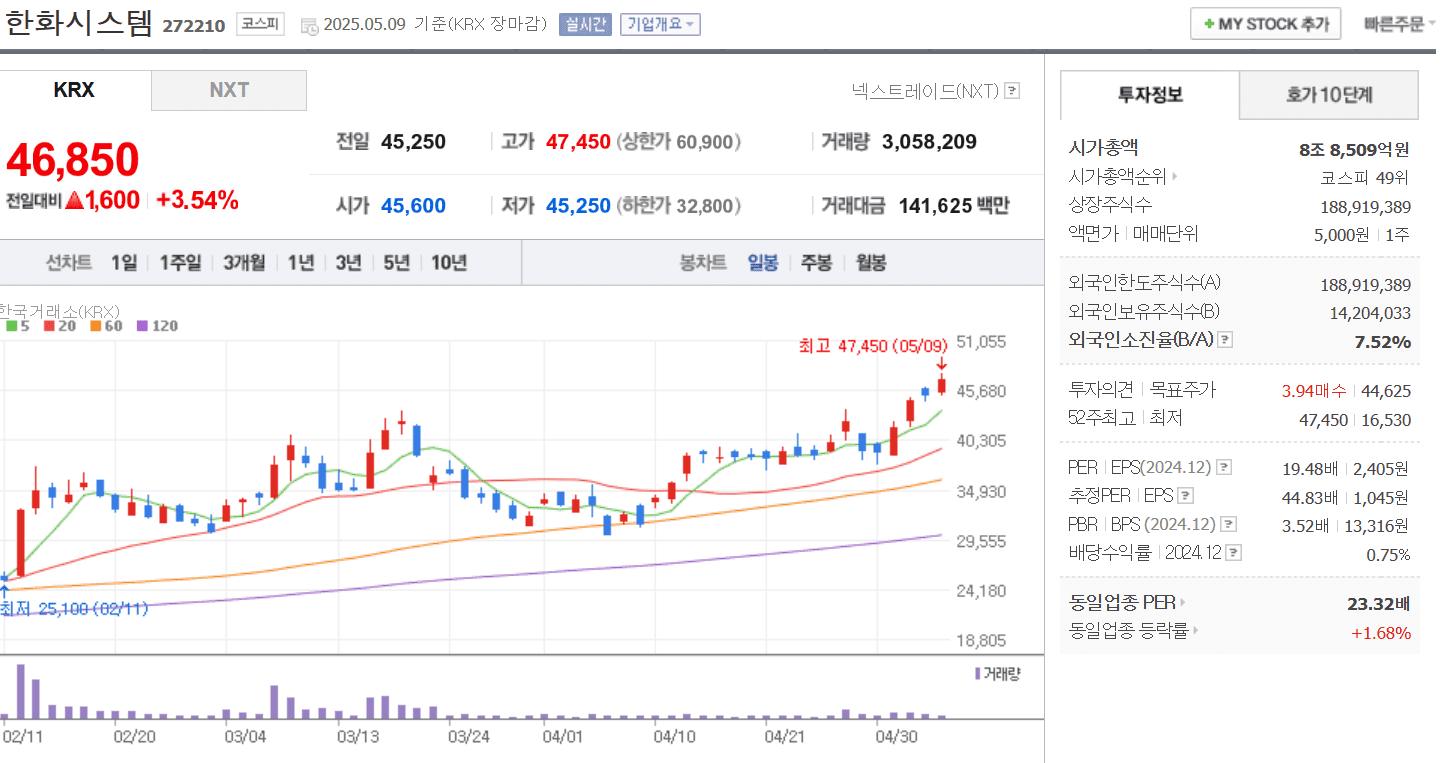Click the purple 120-day moving average swatch
Image resolution: width=1446 pixels, height=763 pixels.
coord(142,326)
